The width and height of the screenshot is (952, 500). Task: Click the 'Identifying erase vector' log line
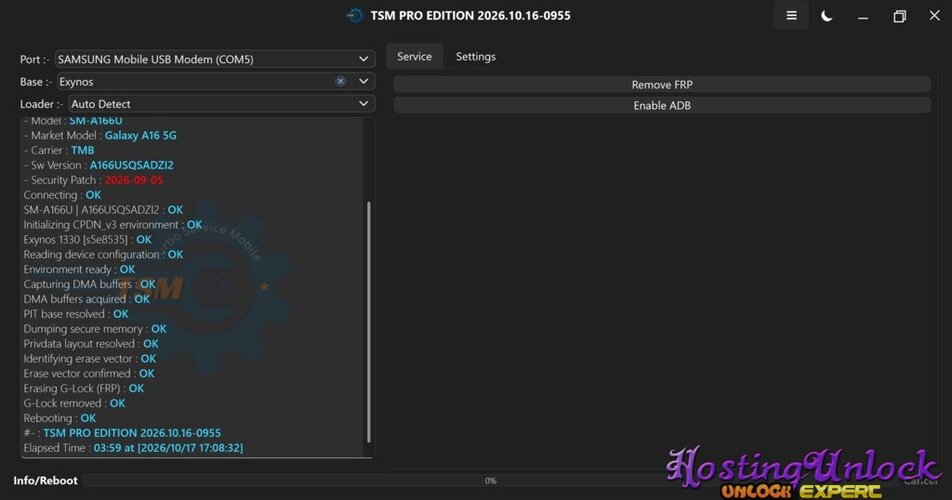(x=89, y=358)
